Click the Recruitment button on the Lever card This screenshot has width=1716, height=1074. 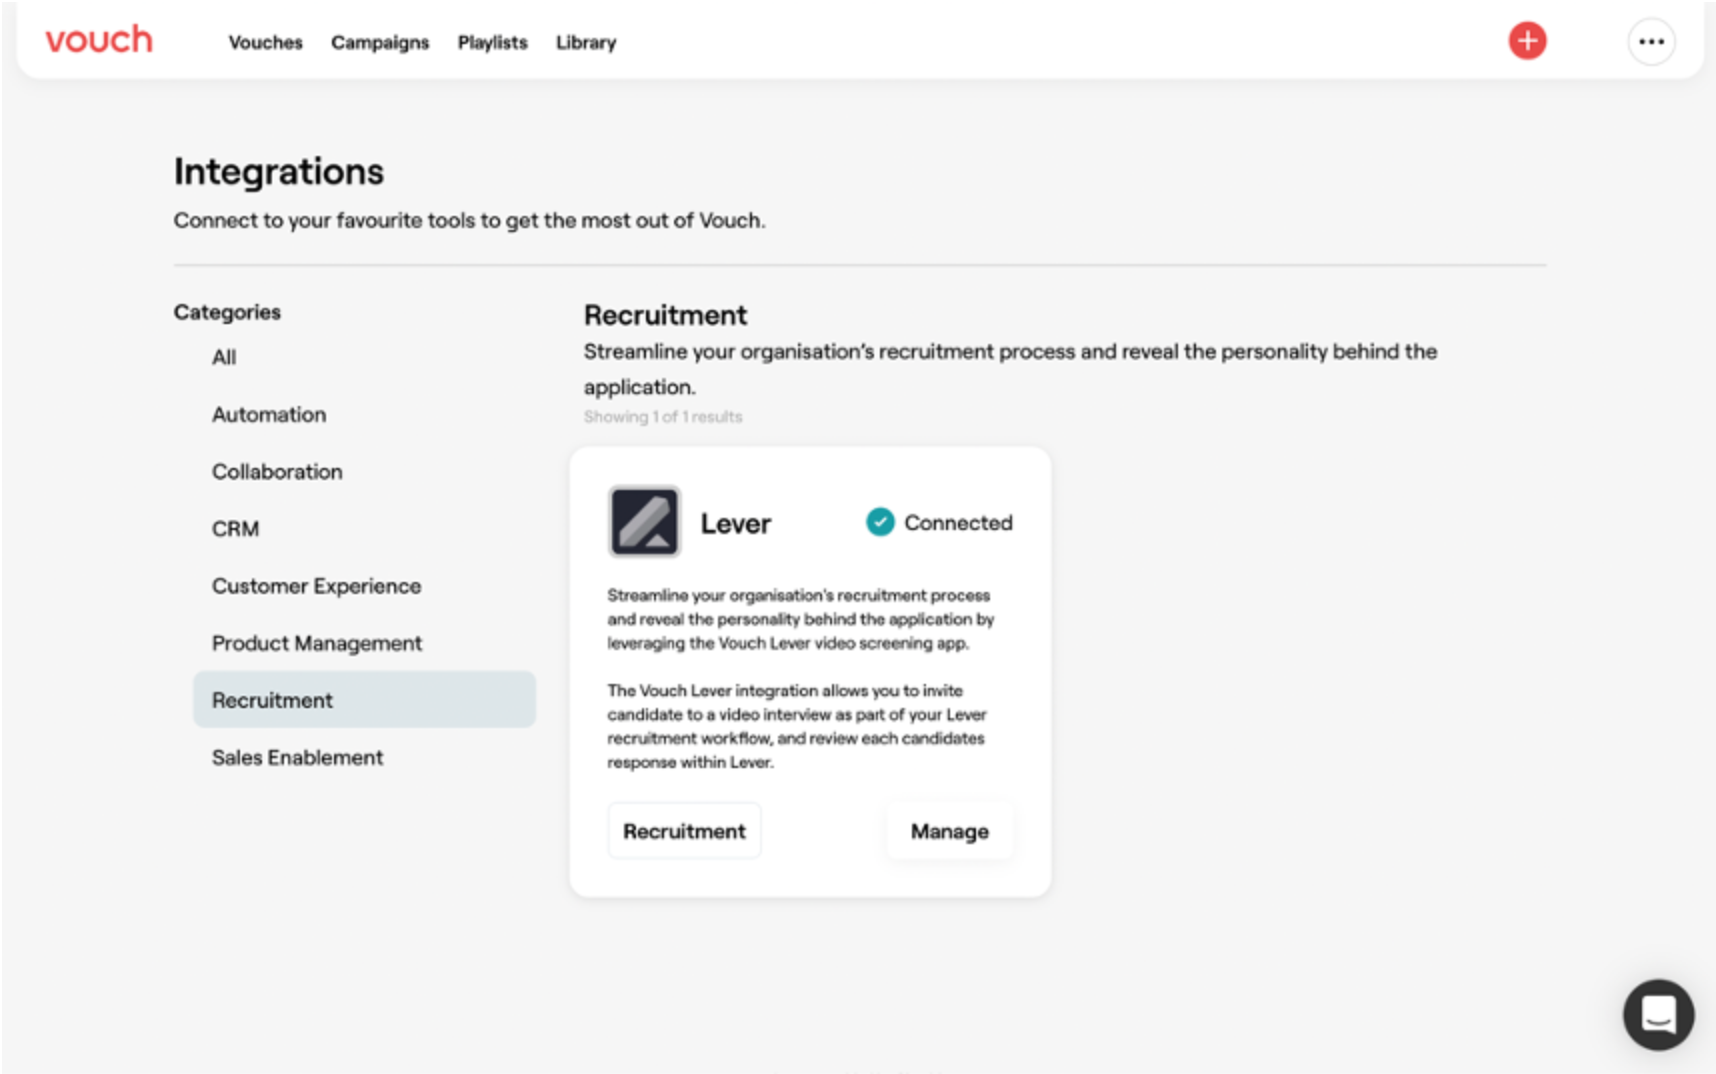point(684,830)
